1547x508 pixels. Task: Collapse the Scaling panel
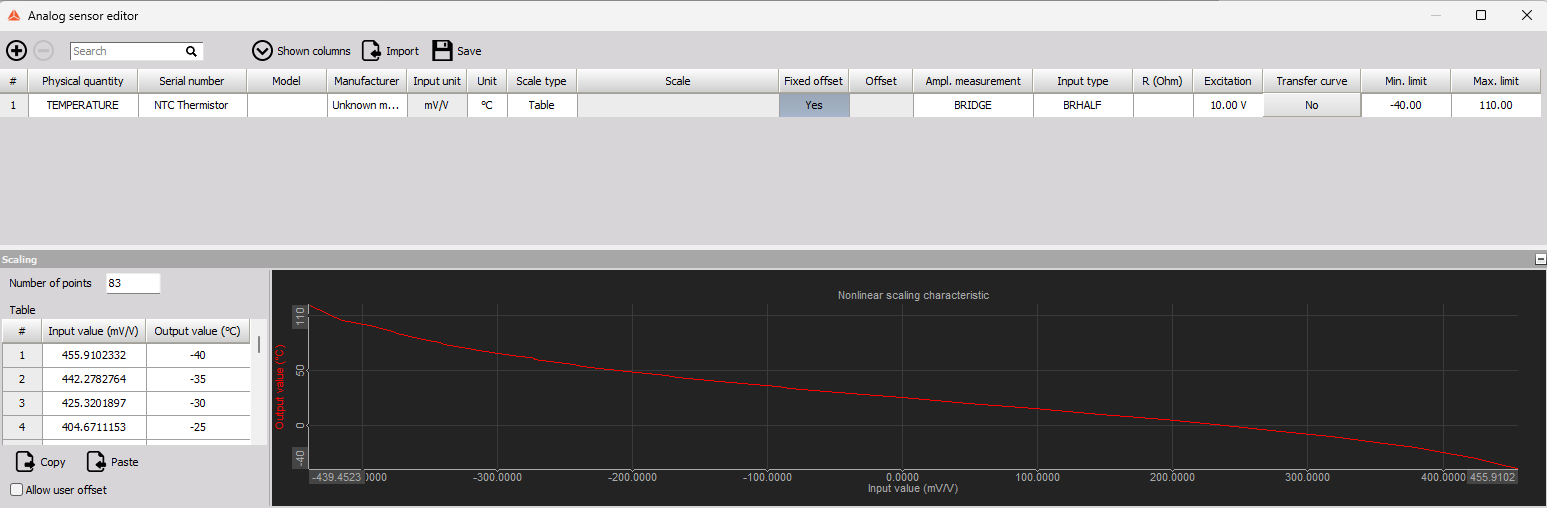click(x=1540, y=259)
